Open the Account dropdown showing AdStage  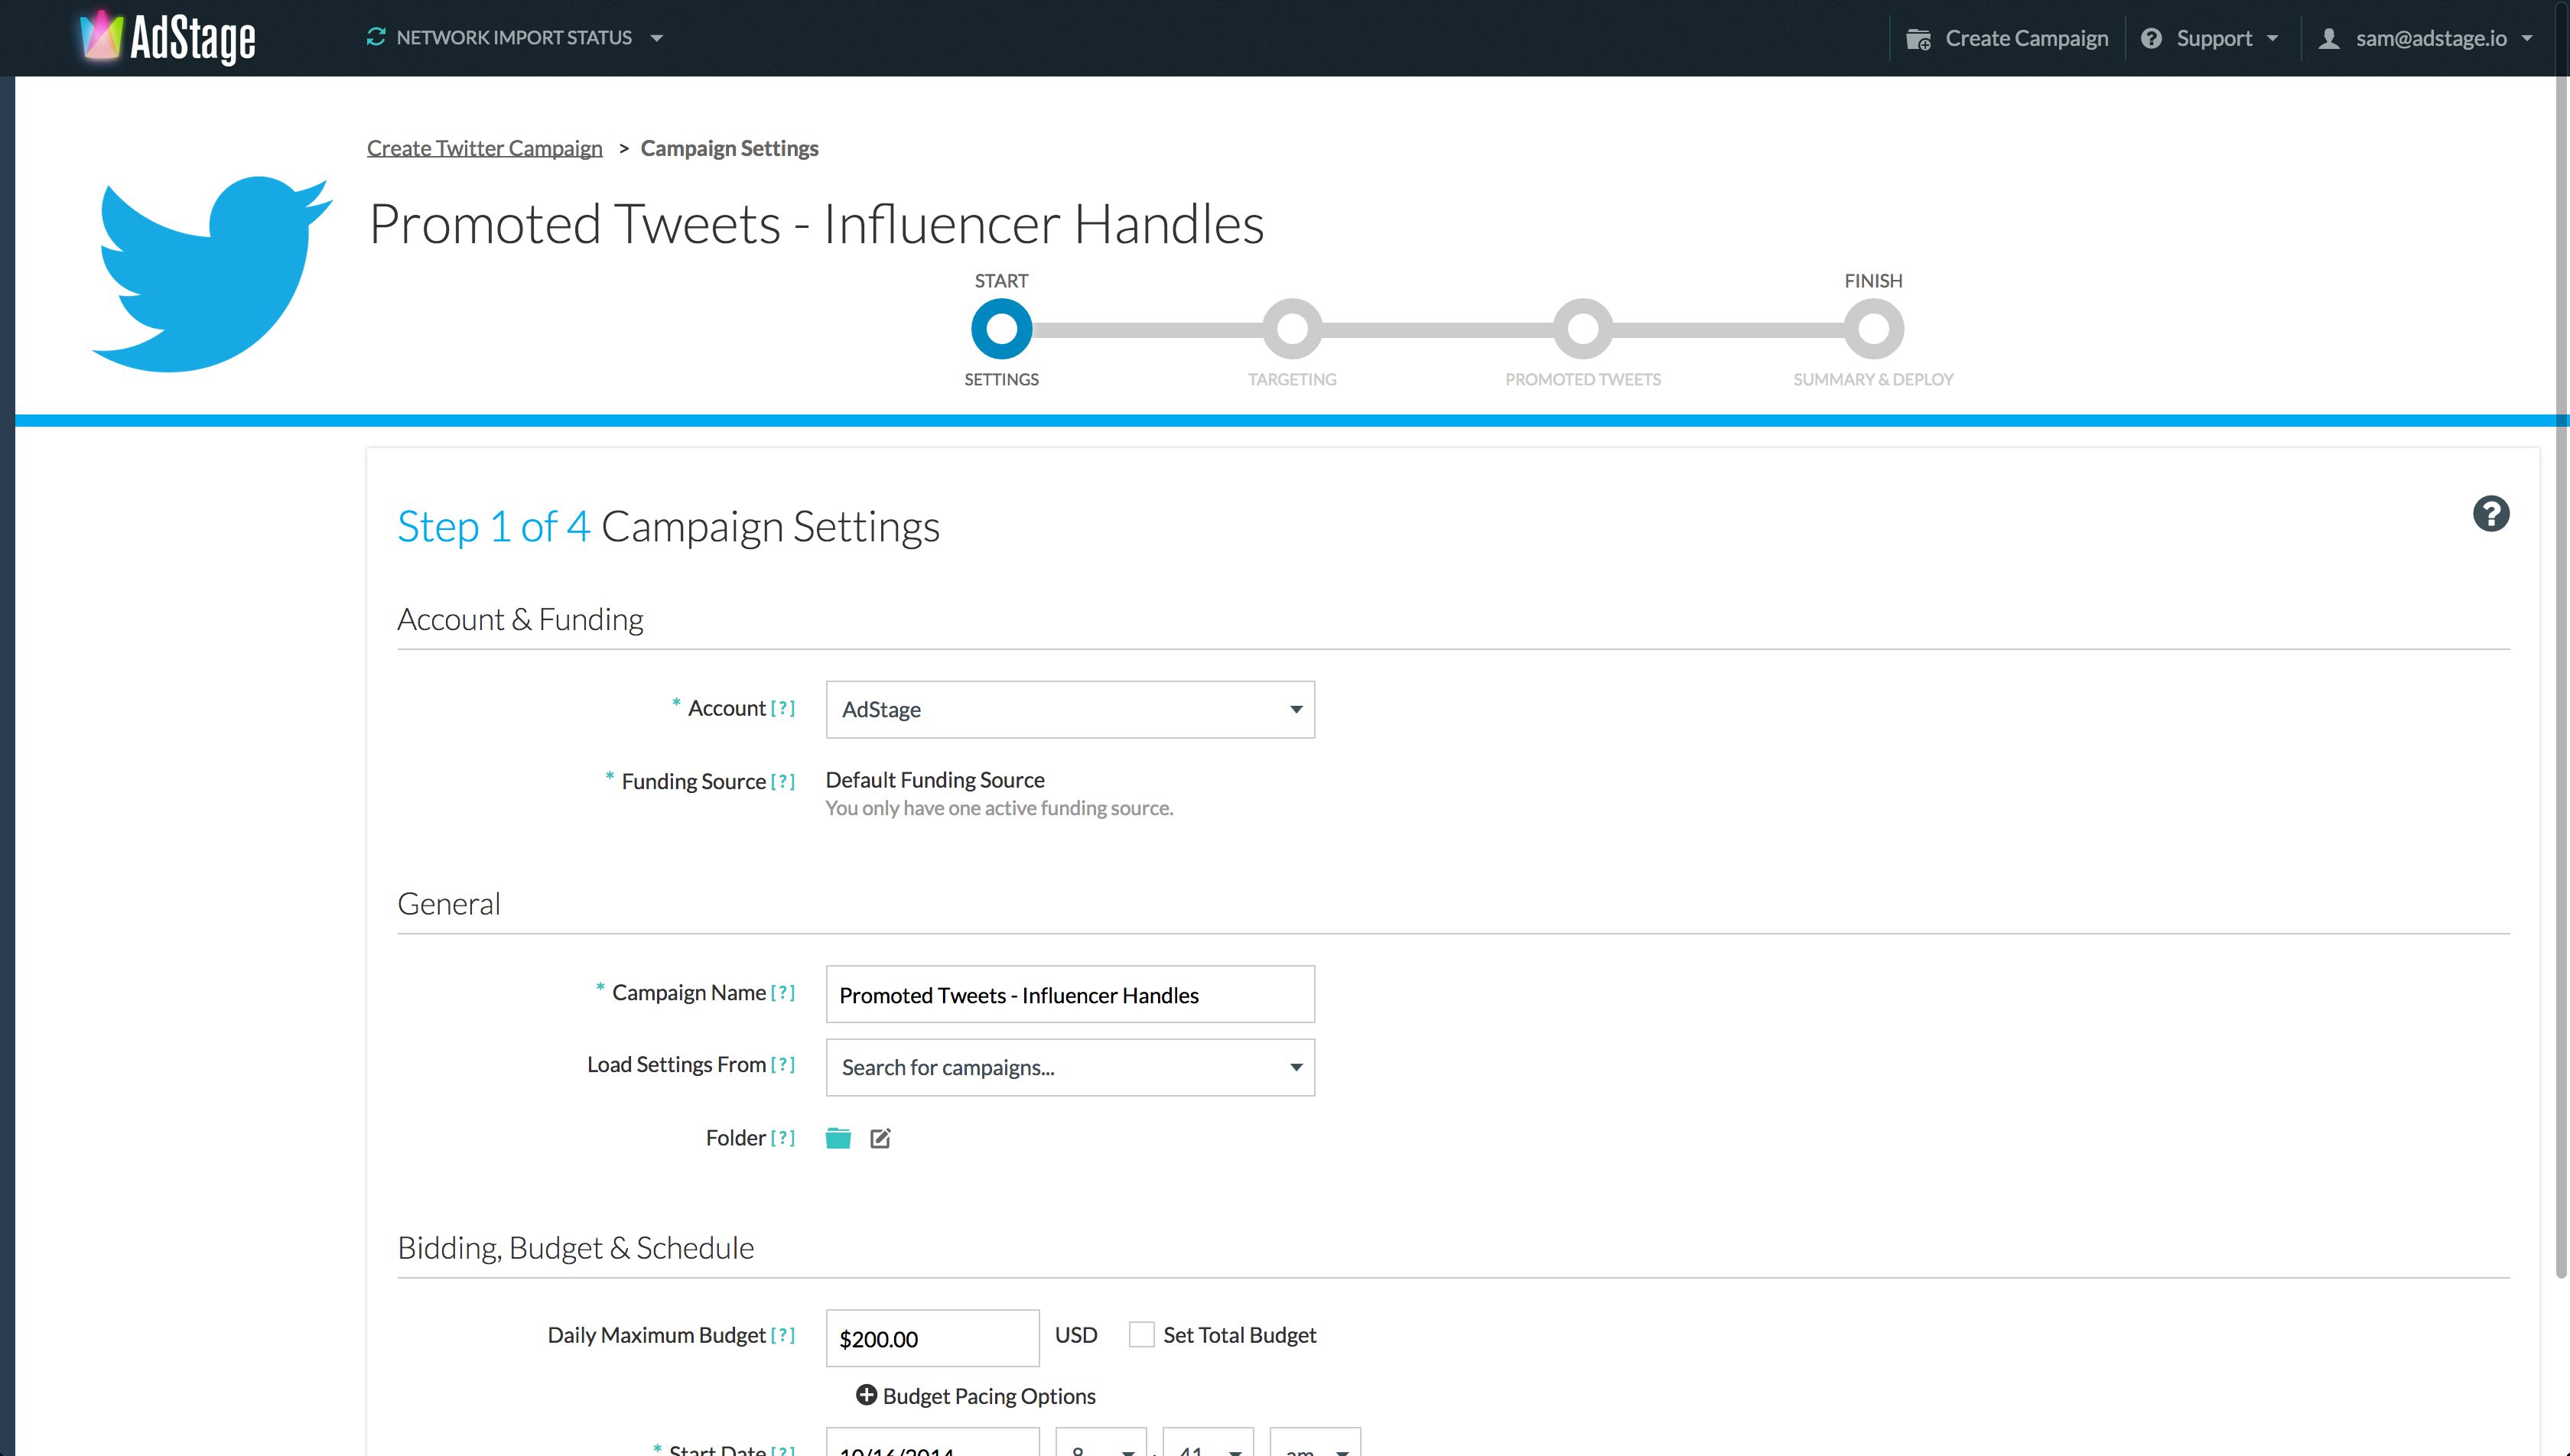1070,709
